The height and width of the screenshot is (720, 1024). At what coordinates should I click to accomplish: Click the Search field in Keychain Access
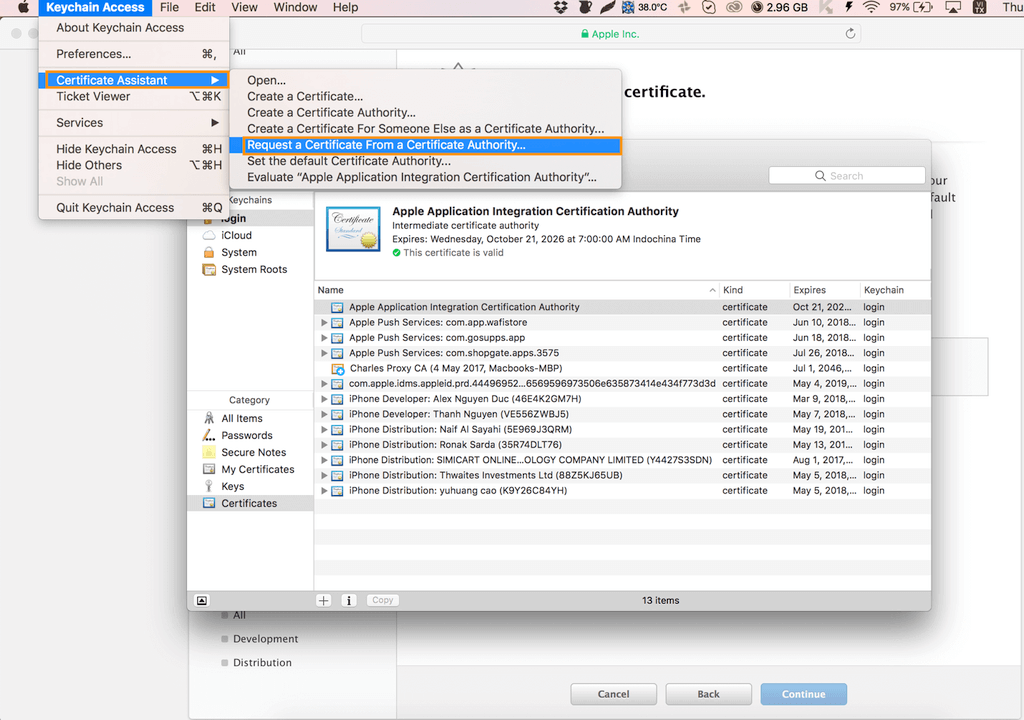[846, 176]
